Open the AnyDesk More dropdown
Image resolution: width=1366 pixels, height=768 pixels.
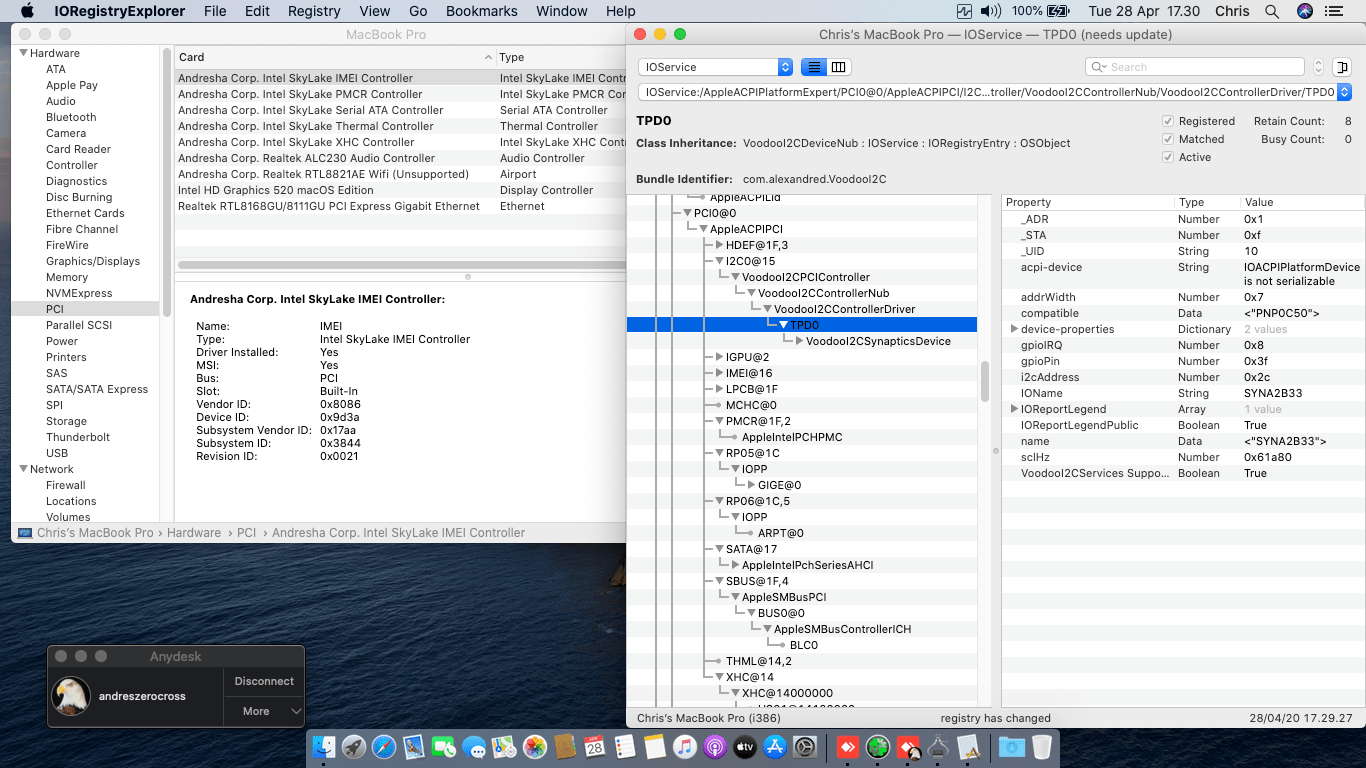click(264, 711)
